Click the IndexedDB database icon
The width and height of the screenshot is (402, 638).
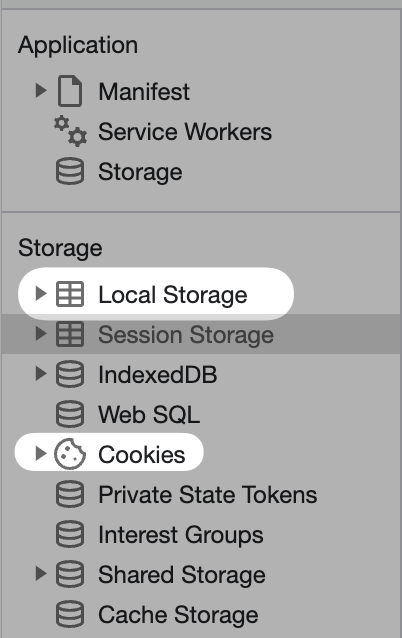[x=70, y=374]
